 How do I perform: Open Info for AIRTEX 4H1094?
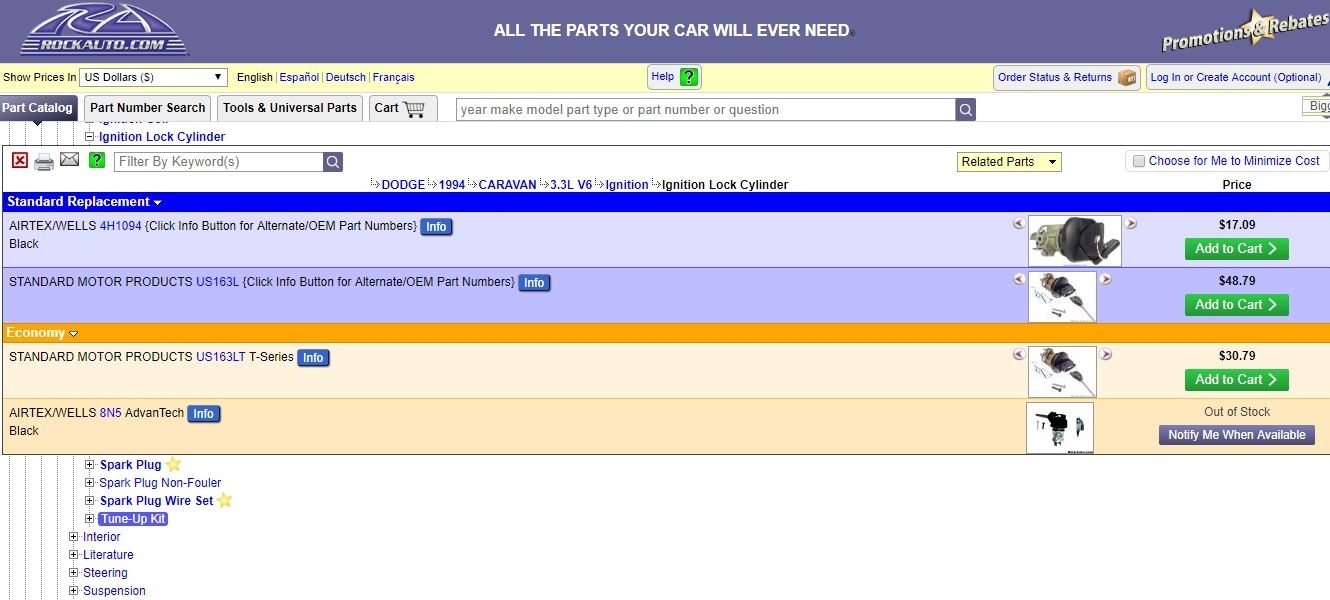pyautogui.click(x=436, y=227)
